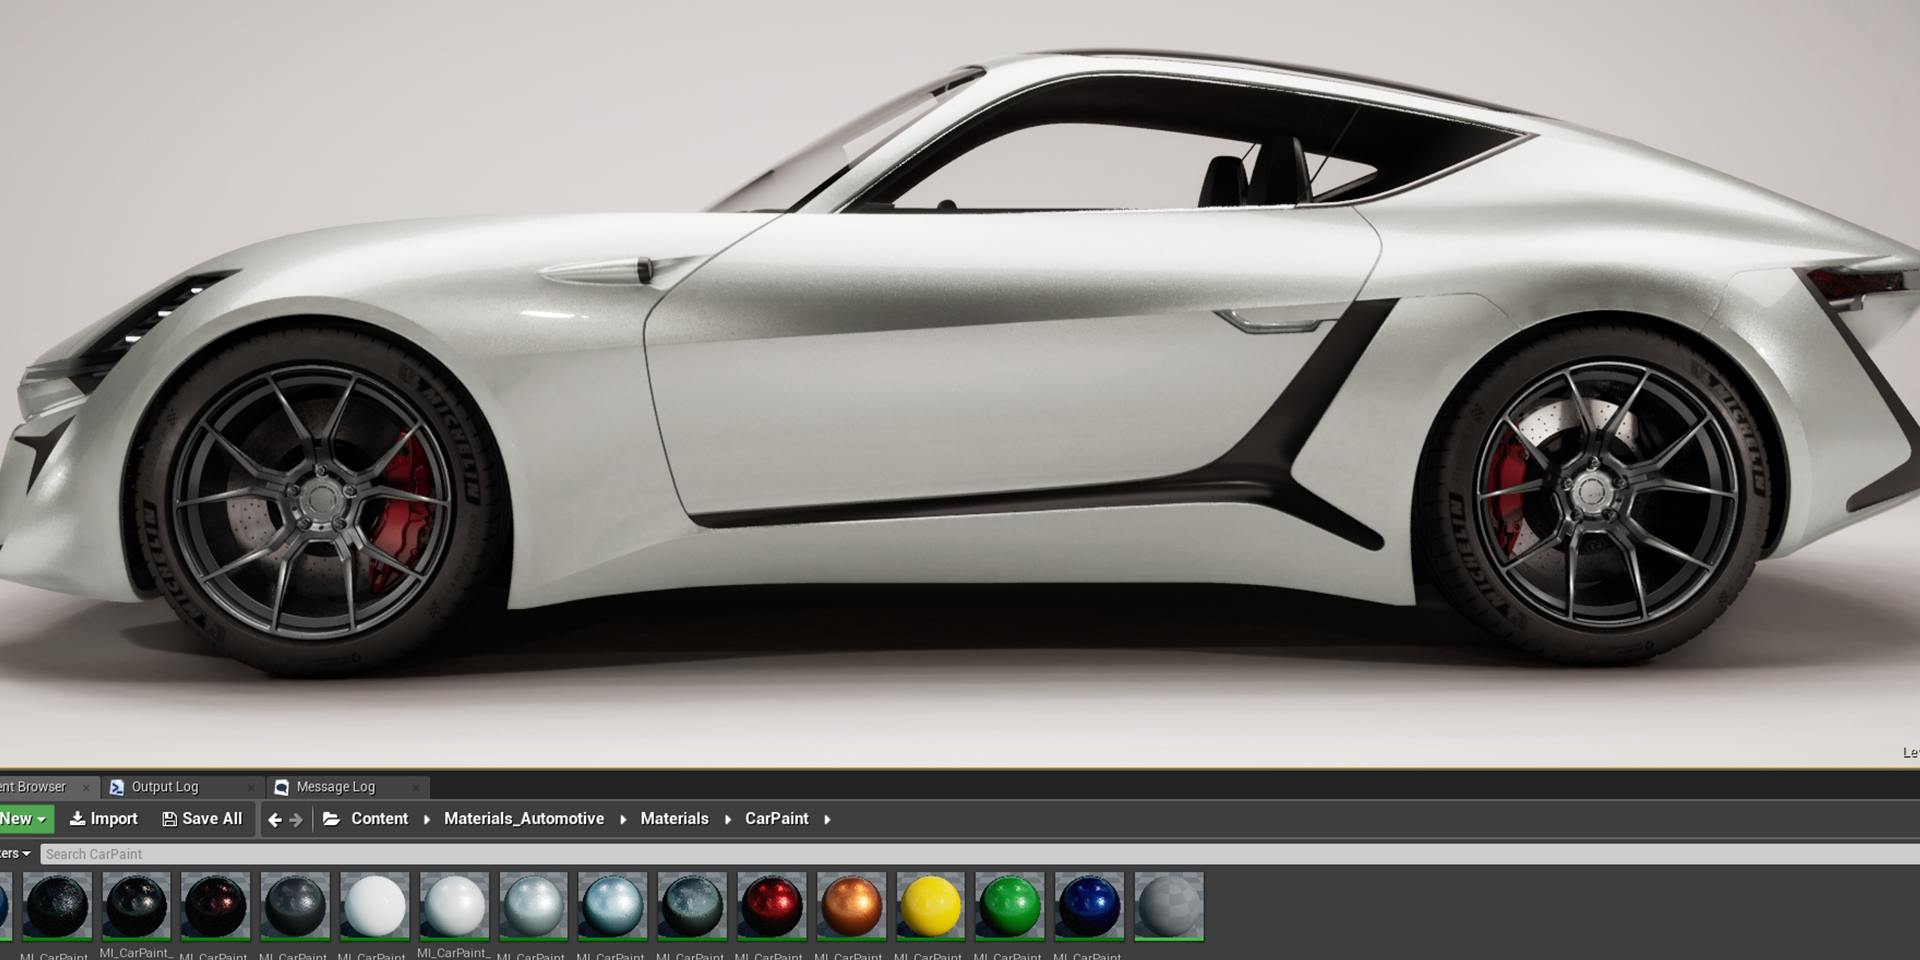1920x960 pixels.
Task: Expand the arrow between Materials and CarPaint
Action: tap(726, 818)
